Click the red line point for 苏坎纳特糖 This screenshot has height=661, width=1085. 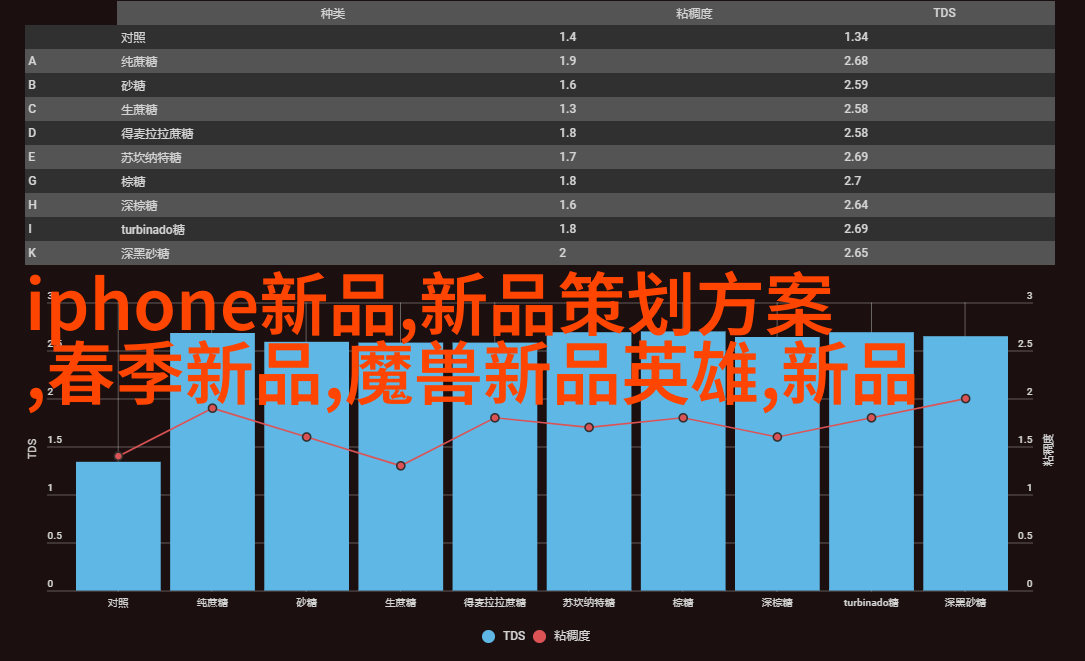point(589,427)
